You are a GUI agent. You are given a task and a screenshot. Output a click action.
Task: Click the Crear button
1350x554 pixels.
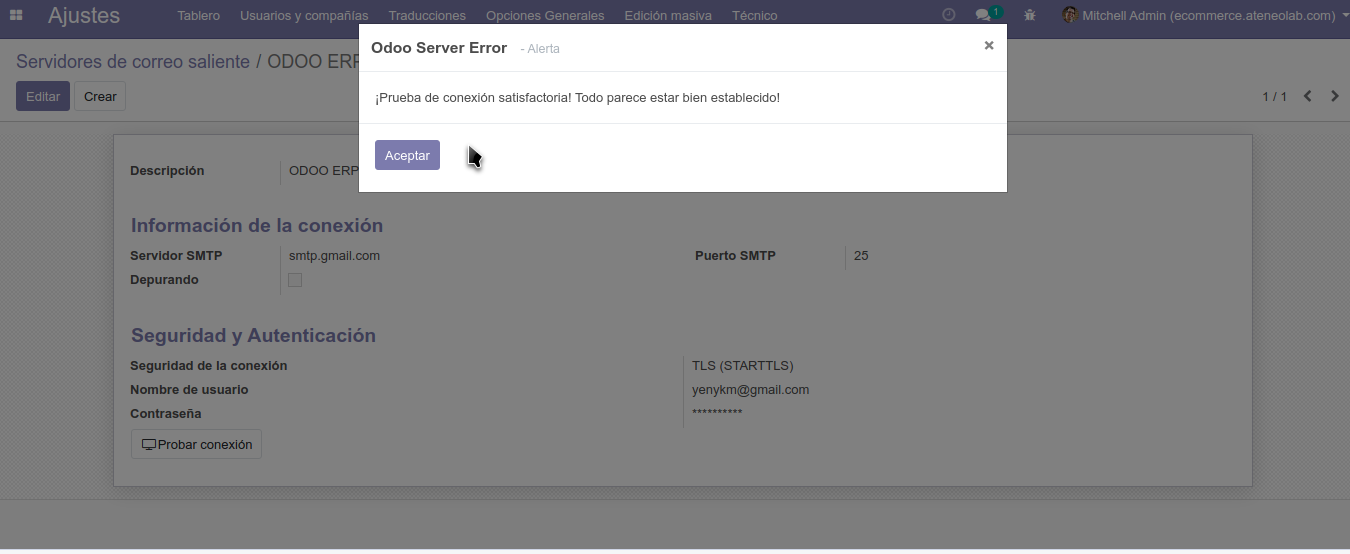pos(100,96)
